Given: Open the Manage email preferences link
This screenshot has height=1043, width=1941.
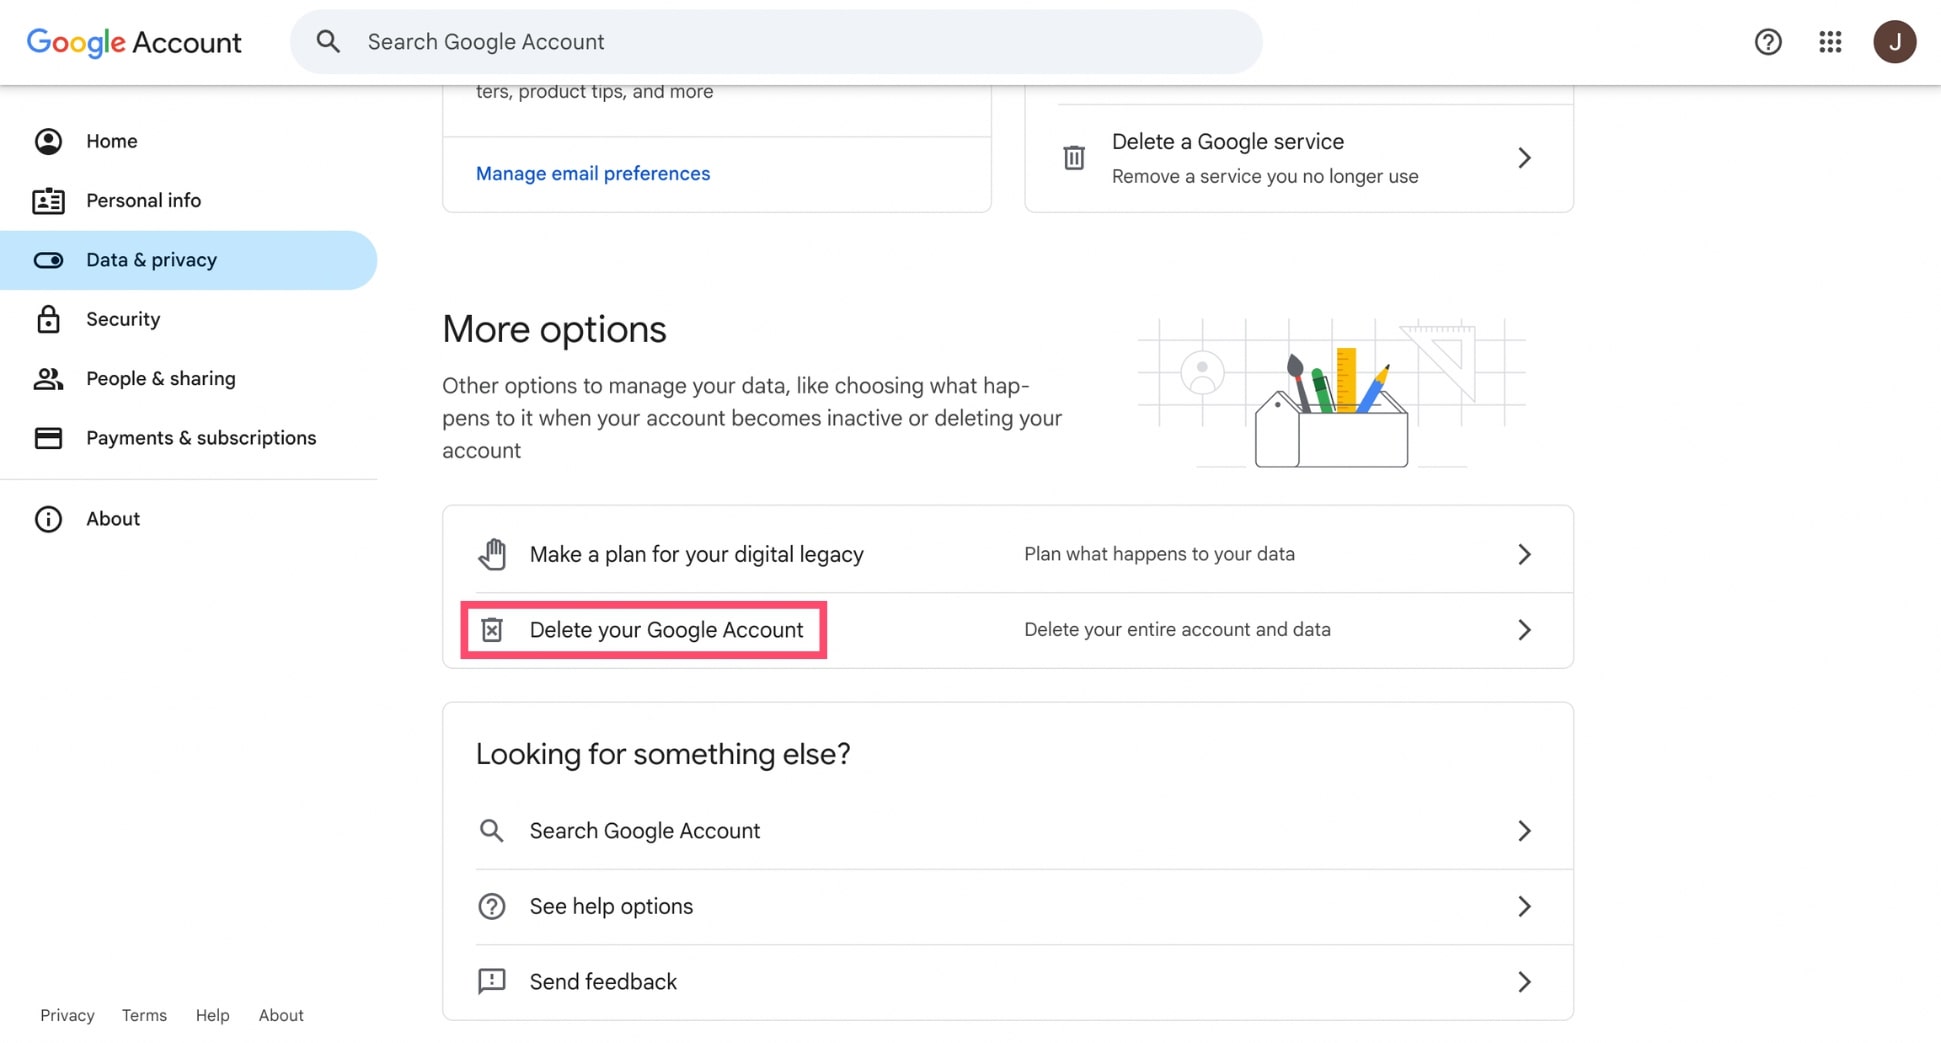Looking at the screenshot, I should 593,174.
